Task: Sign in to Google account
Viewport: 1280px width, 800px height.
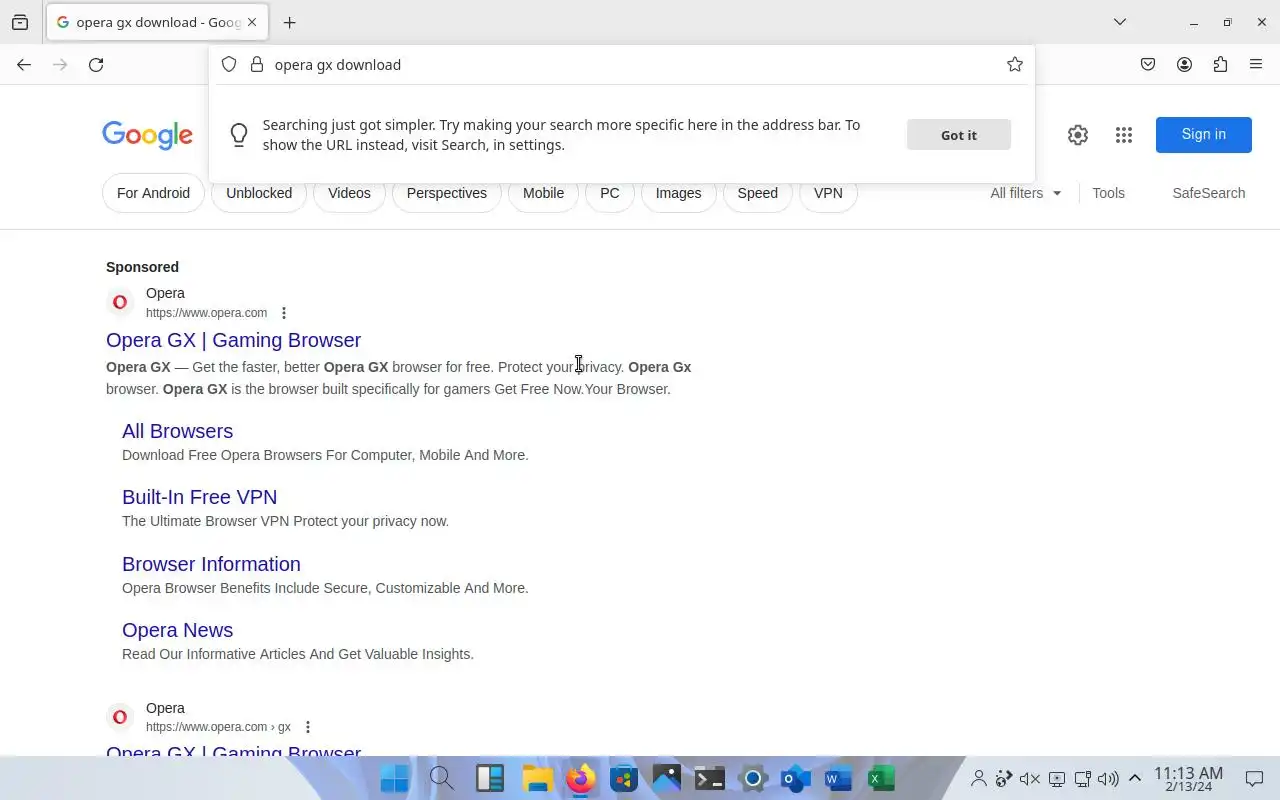Action: [x=1203, y=135]
